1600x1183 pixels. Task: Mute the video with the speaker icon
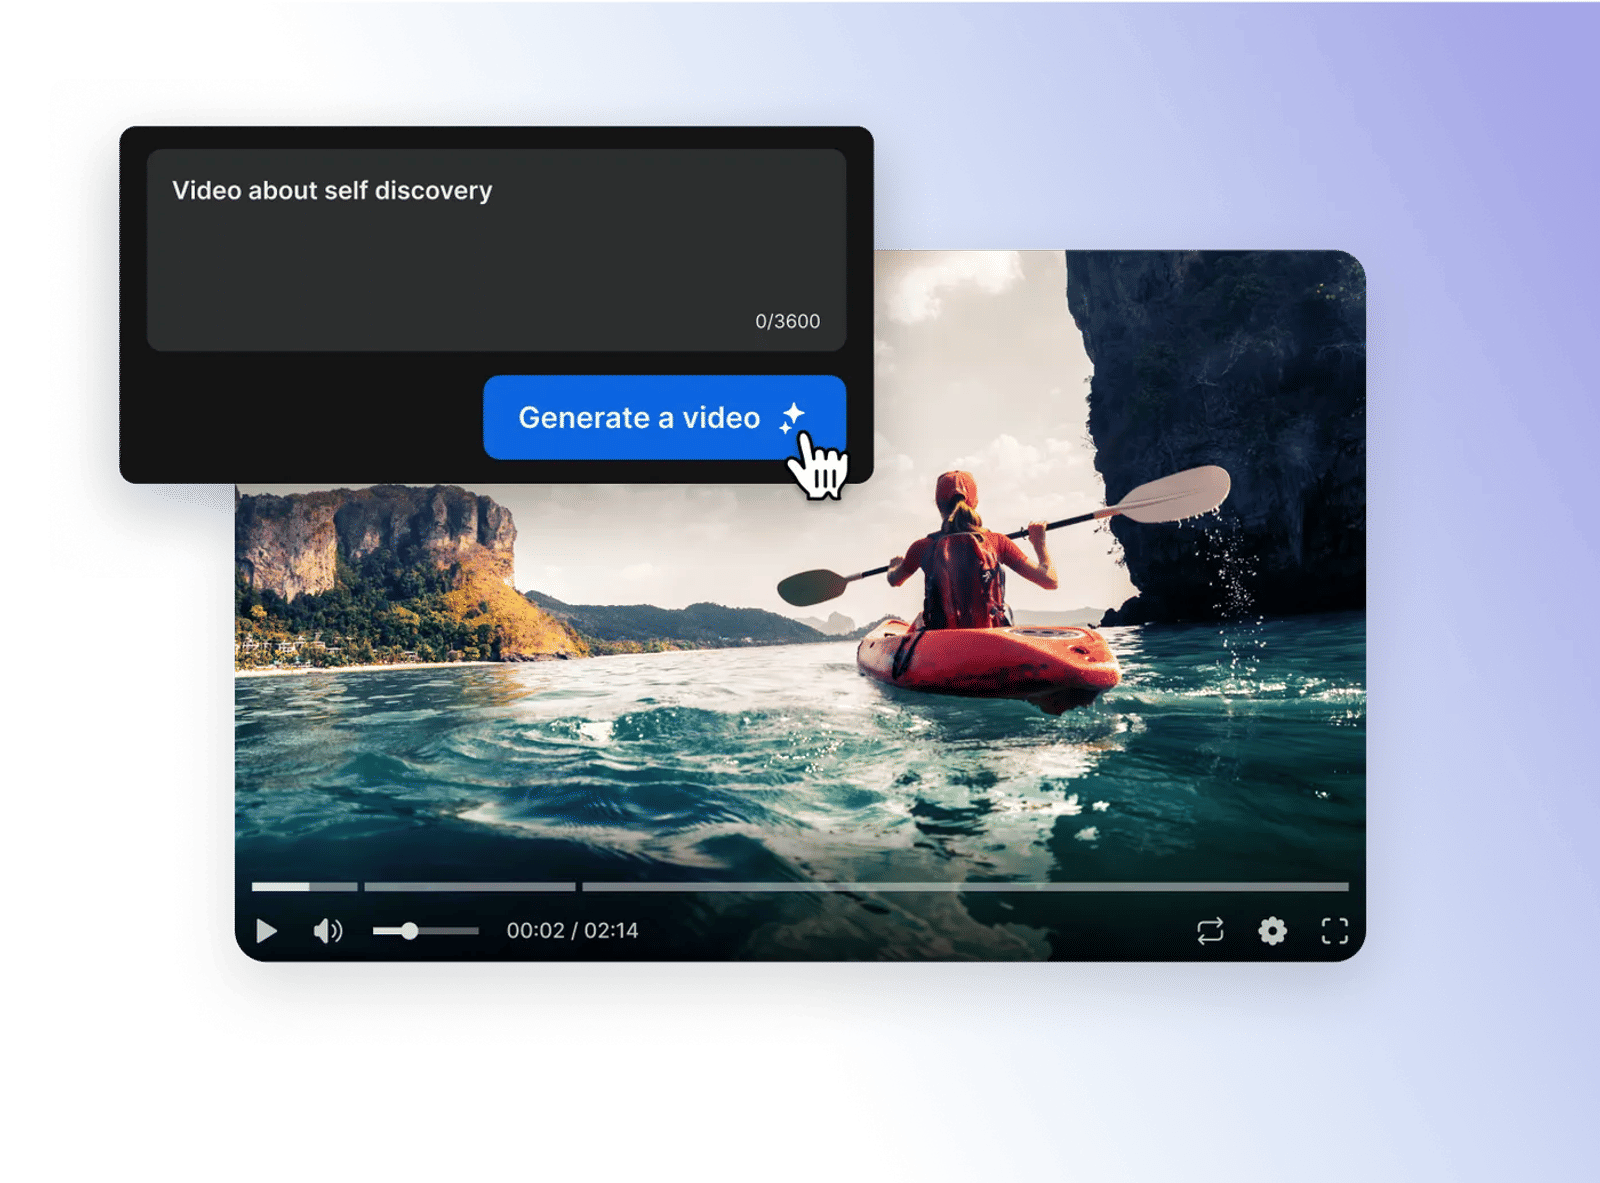coord(328,931)
